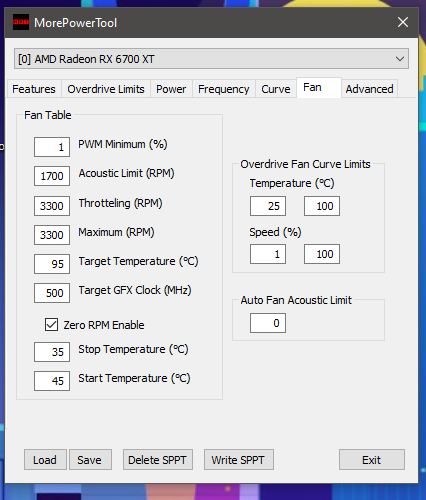
Task: Click the Overdrive minimum Speed field showing 1
Action: [x=268, y=254]
